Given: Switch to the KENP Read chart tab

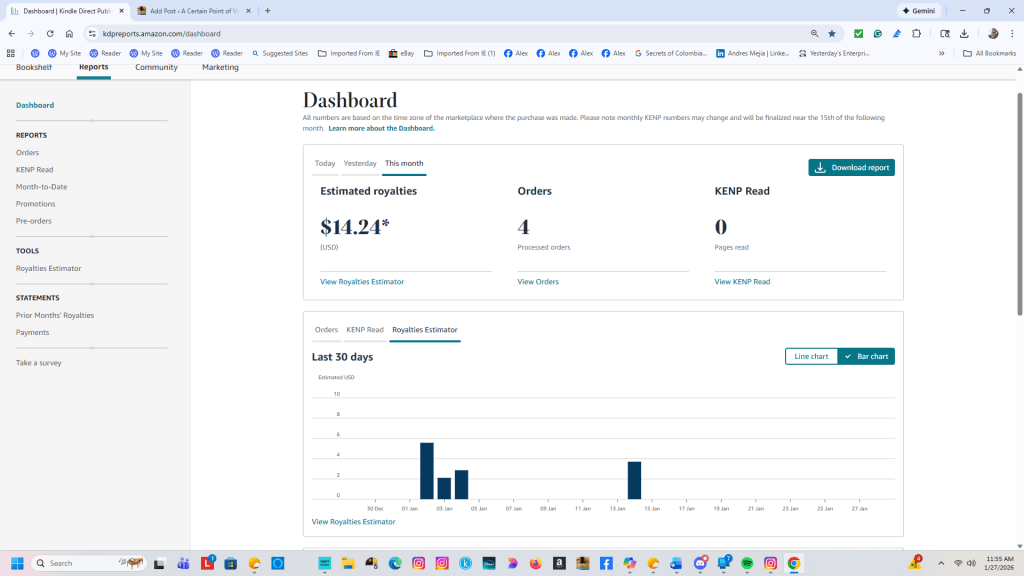Looking at the screenshot, I should click(x=365, y=329).
